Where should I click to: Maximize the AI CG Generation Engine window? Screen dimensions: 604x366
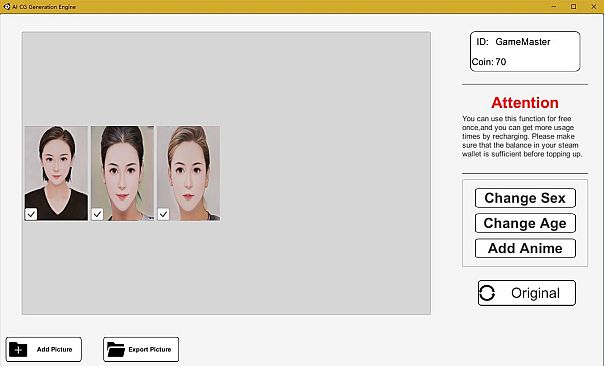[x=574, y=7]
